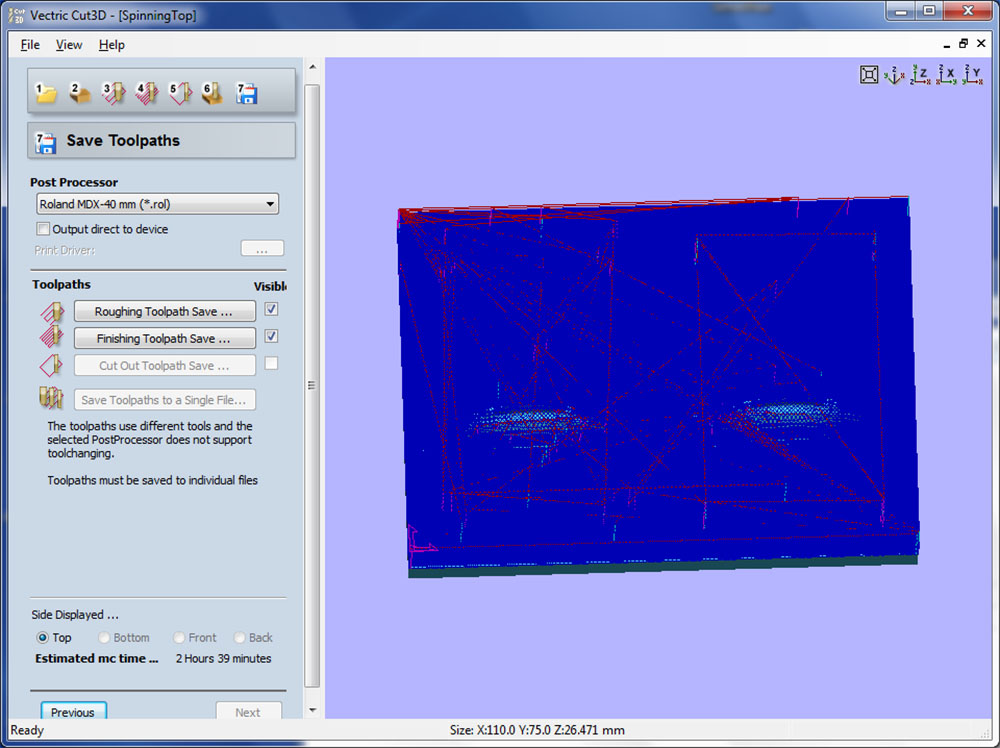Click the Save Toolpaths header
The image size is (1000, 748).
pyautogui.click(x=161, y=140)
